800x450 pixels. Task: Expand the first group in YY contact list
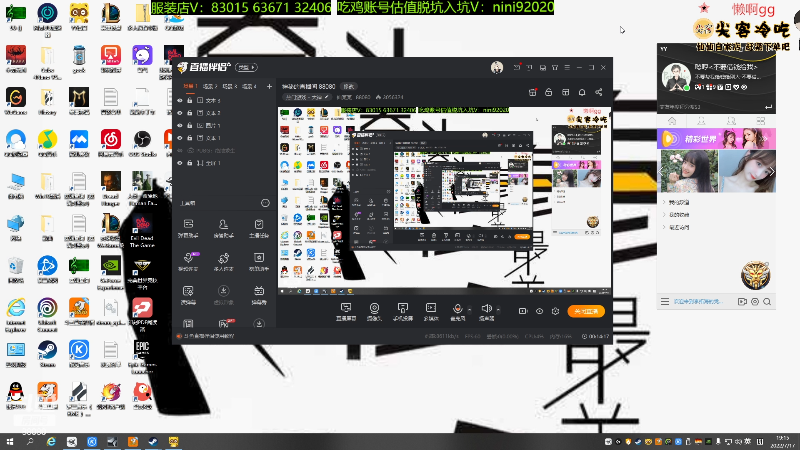point(664,202)
